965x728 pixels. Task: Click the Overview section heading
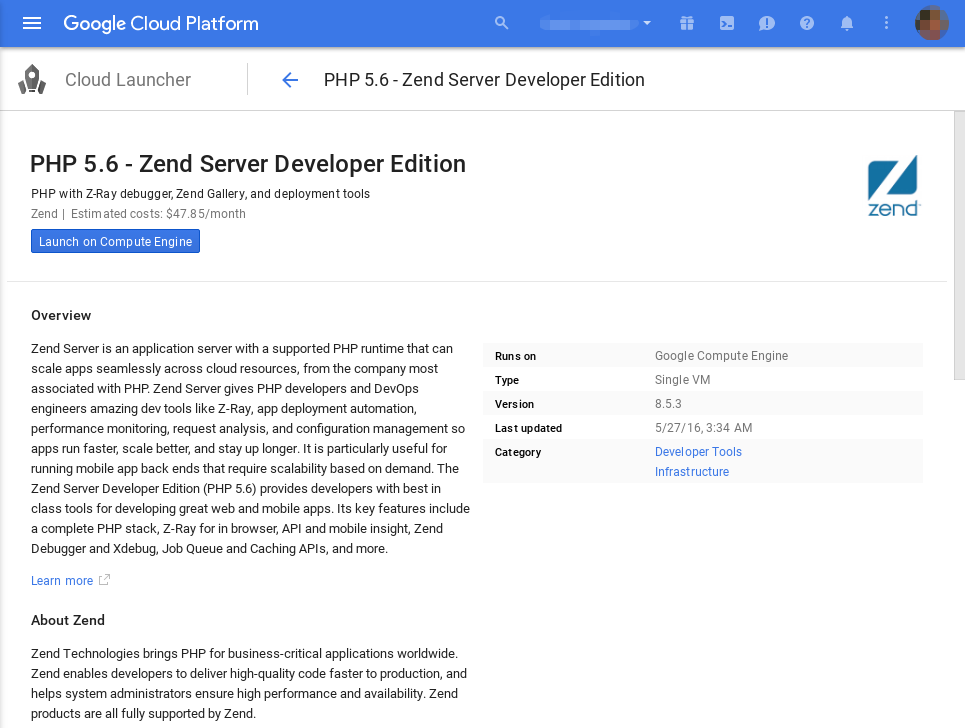click(61, 315)
